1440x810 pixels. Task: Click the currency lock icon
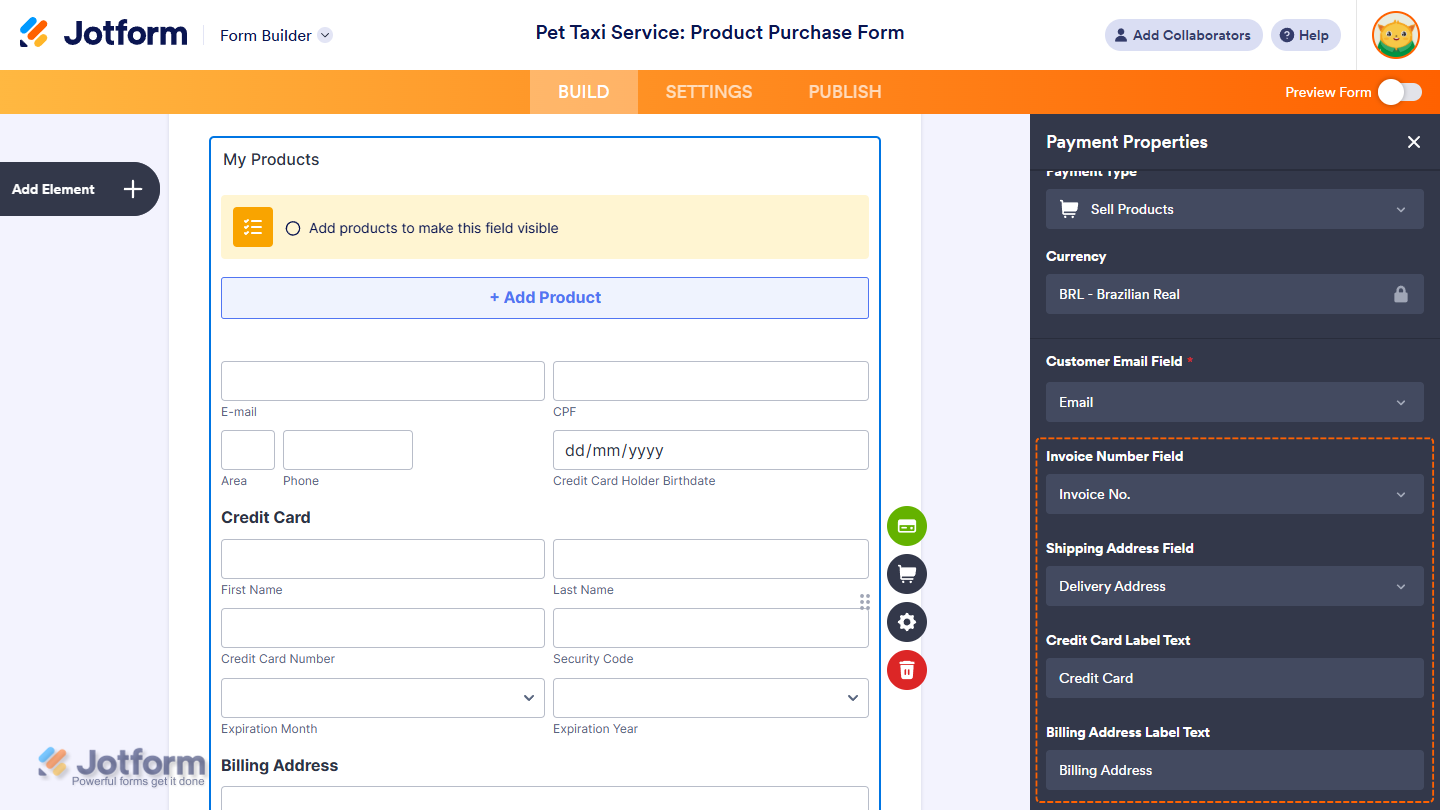1400,294
